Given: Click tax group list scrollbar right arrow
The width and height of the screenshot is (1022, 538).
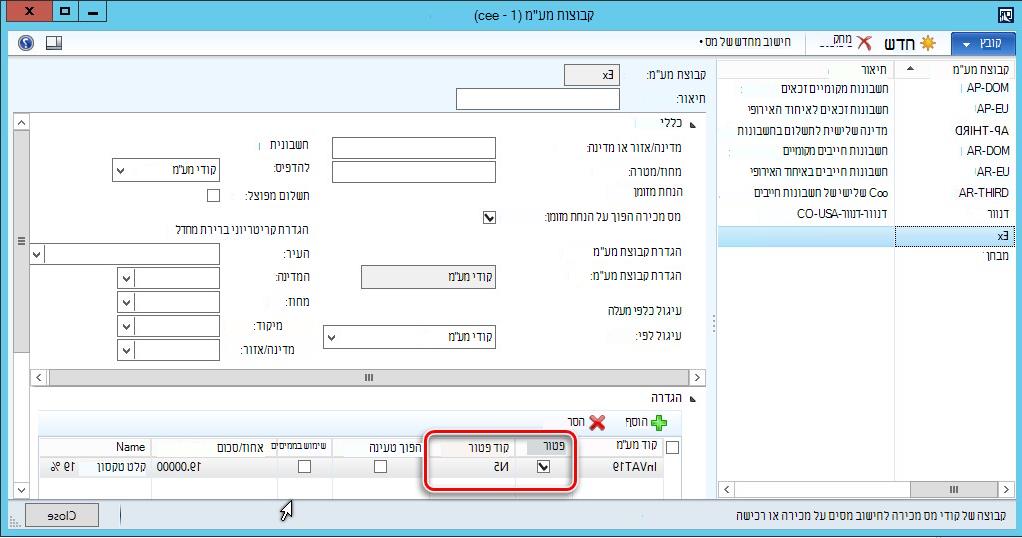Looking at the screenshot, I should 1006,489.
